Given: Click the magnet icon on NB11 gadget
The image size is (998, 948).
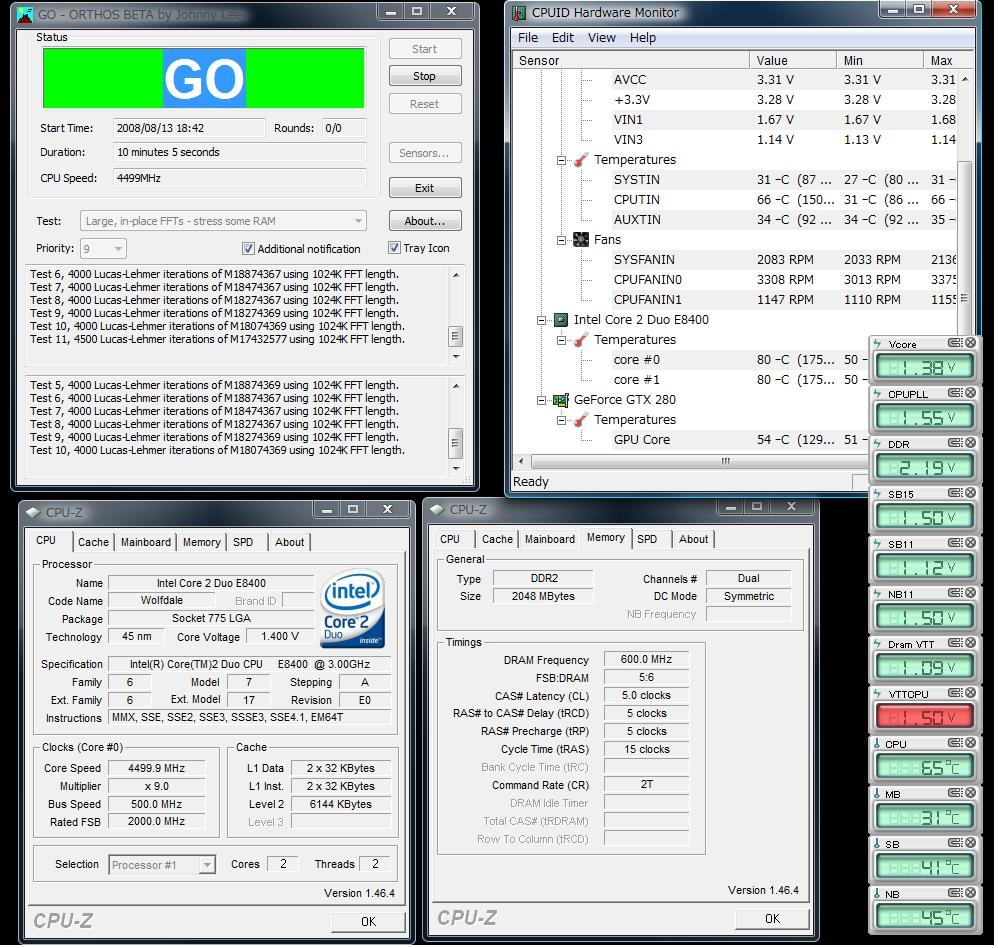Looking at the screenshot, I should click(x=955, y=594).
